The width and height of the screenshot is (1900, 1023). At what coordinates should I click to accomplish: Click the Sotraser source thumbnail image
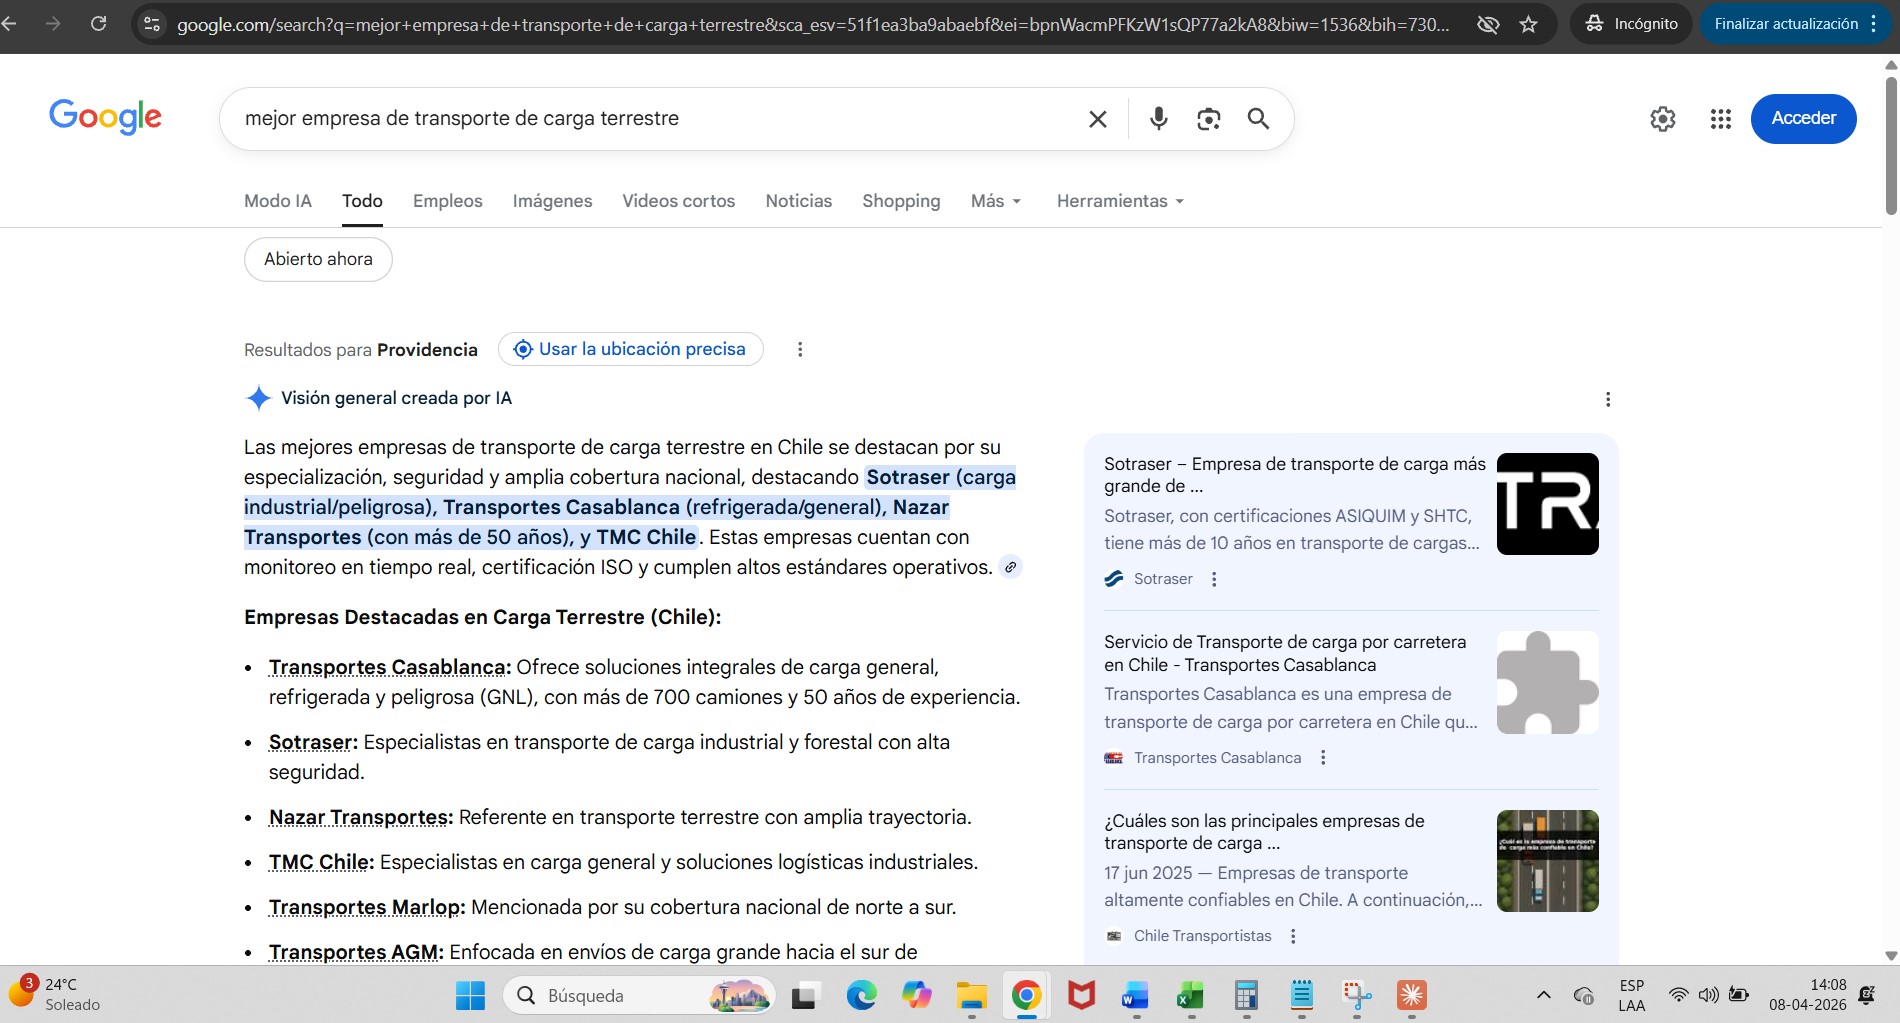tap(1547, 504)
